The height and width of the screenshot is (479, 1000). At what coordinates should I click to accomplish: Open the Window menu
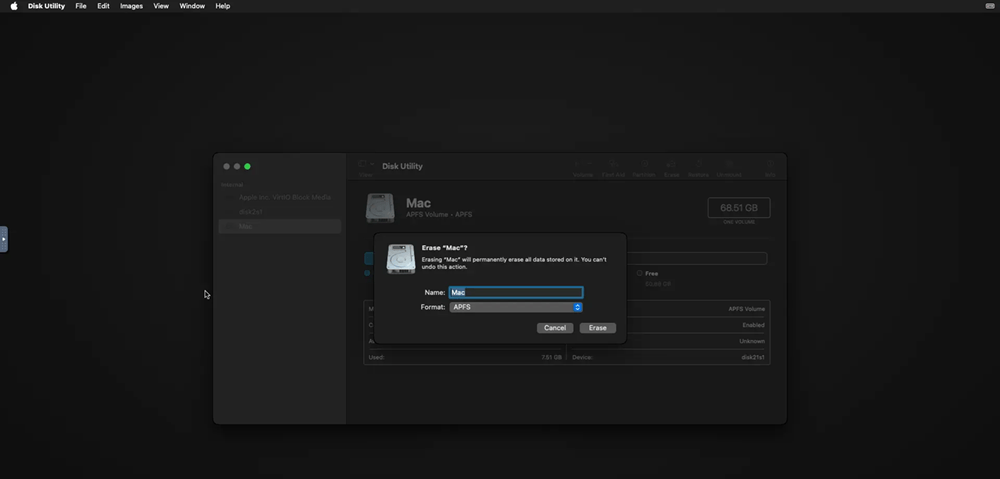coord(192,6)
